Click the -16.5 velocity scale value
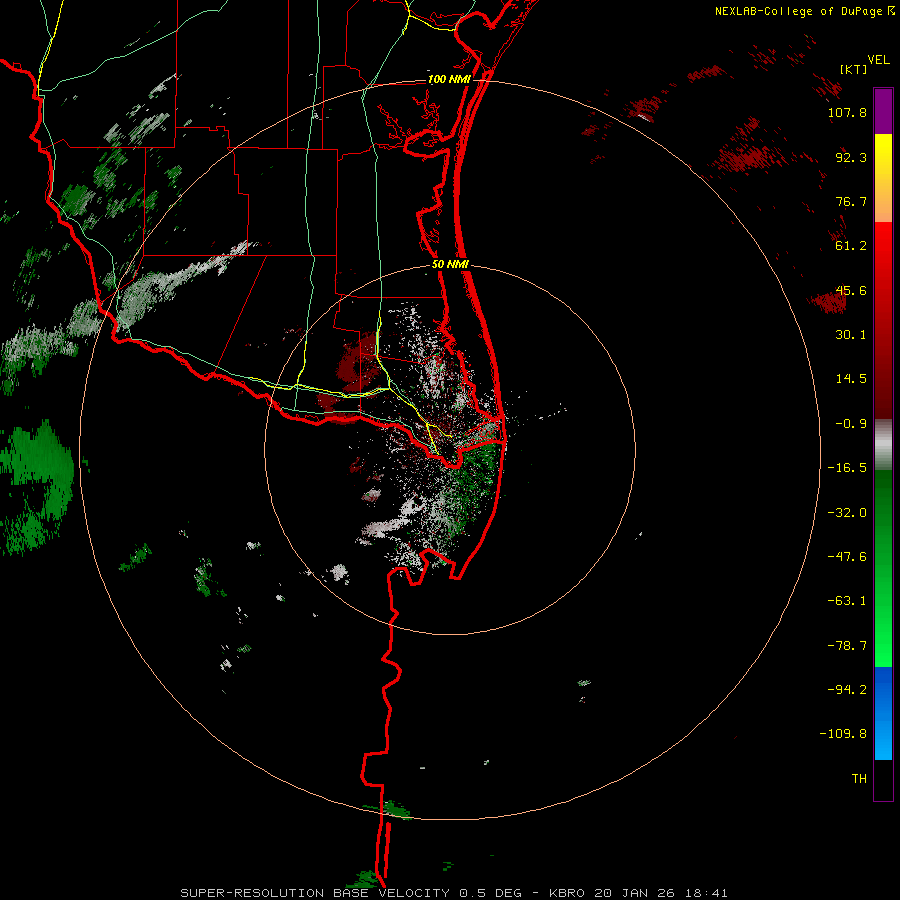Screen dimensions: 900x900 pyautogui.click(x=847, y=468)
